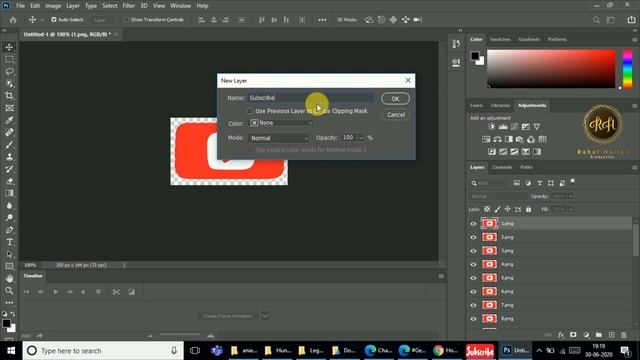Click the Lock image pixels brush icon
Viewport: 640px width, 360px height.
point(497,209)
